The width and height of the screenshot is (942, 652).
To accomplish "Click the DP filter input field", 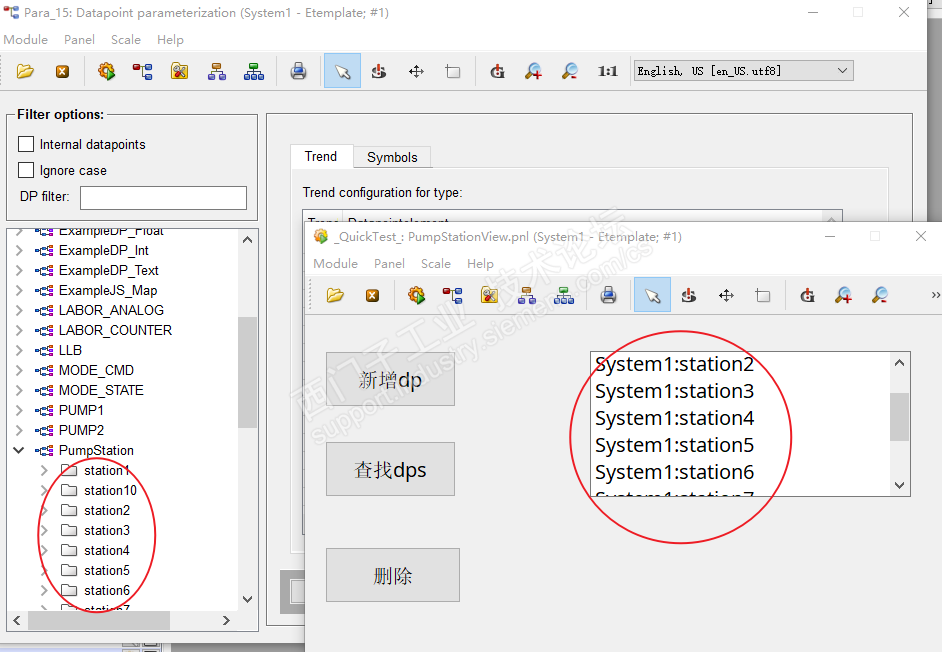I will tap(163, 198).
